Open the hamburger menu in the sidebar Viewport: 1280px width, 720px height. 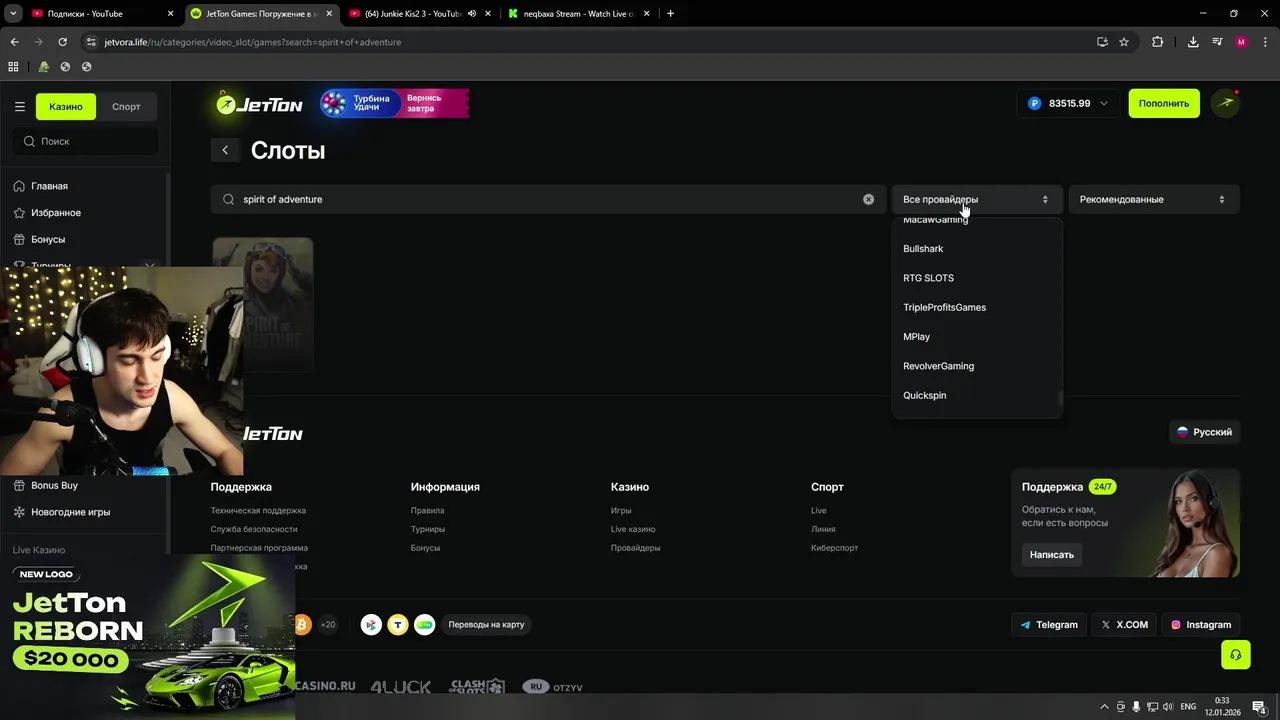19,106
